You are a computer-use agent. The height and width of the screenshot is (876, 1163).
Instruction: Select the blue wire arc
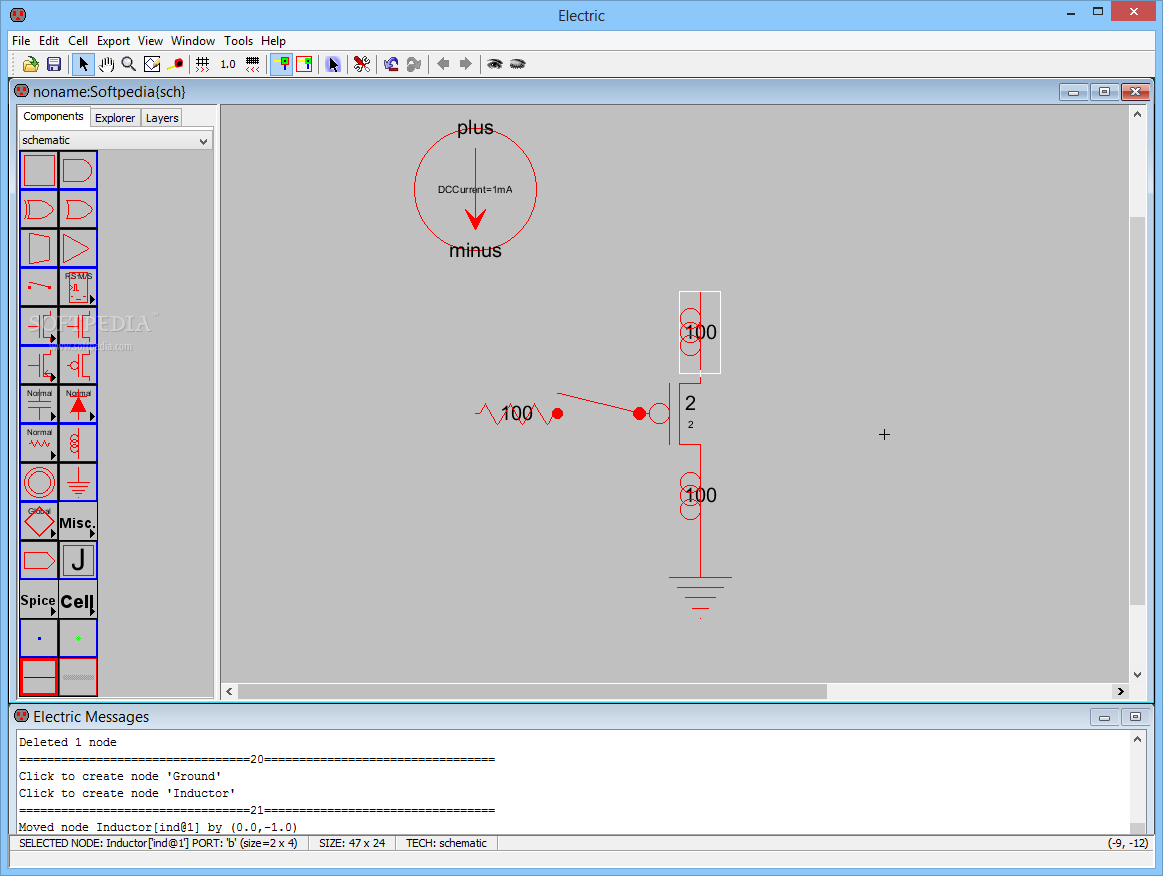[39, 677]
